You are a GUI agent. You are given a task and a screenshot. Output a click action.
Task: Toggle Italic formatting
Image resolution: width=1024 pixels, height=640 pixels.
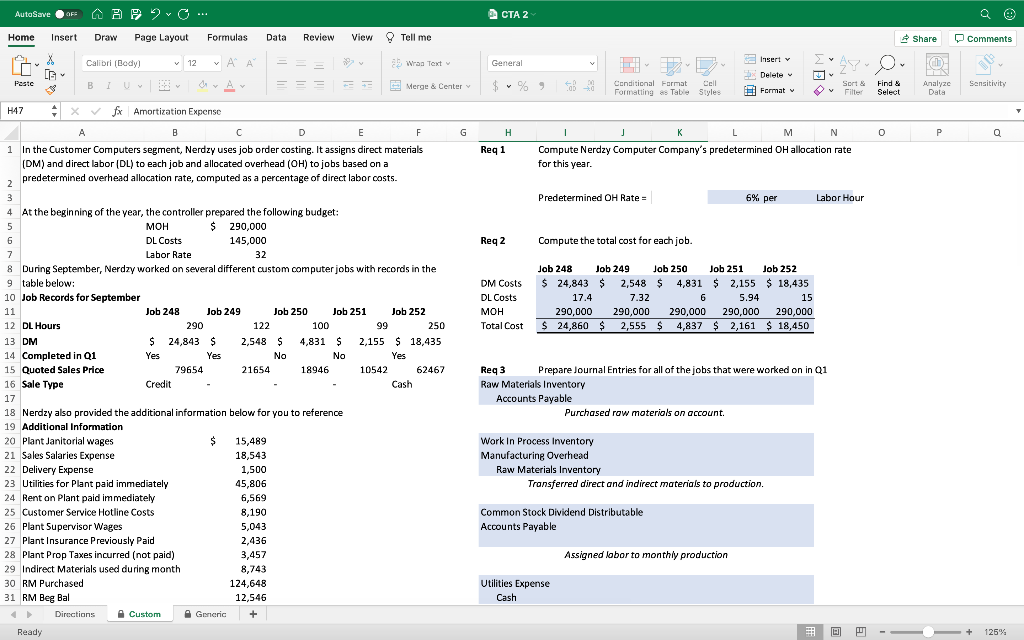click(x=108, y=86)
